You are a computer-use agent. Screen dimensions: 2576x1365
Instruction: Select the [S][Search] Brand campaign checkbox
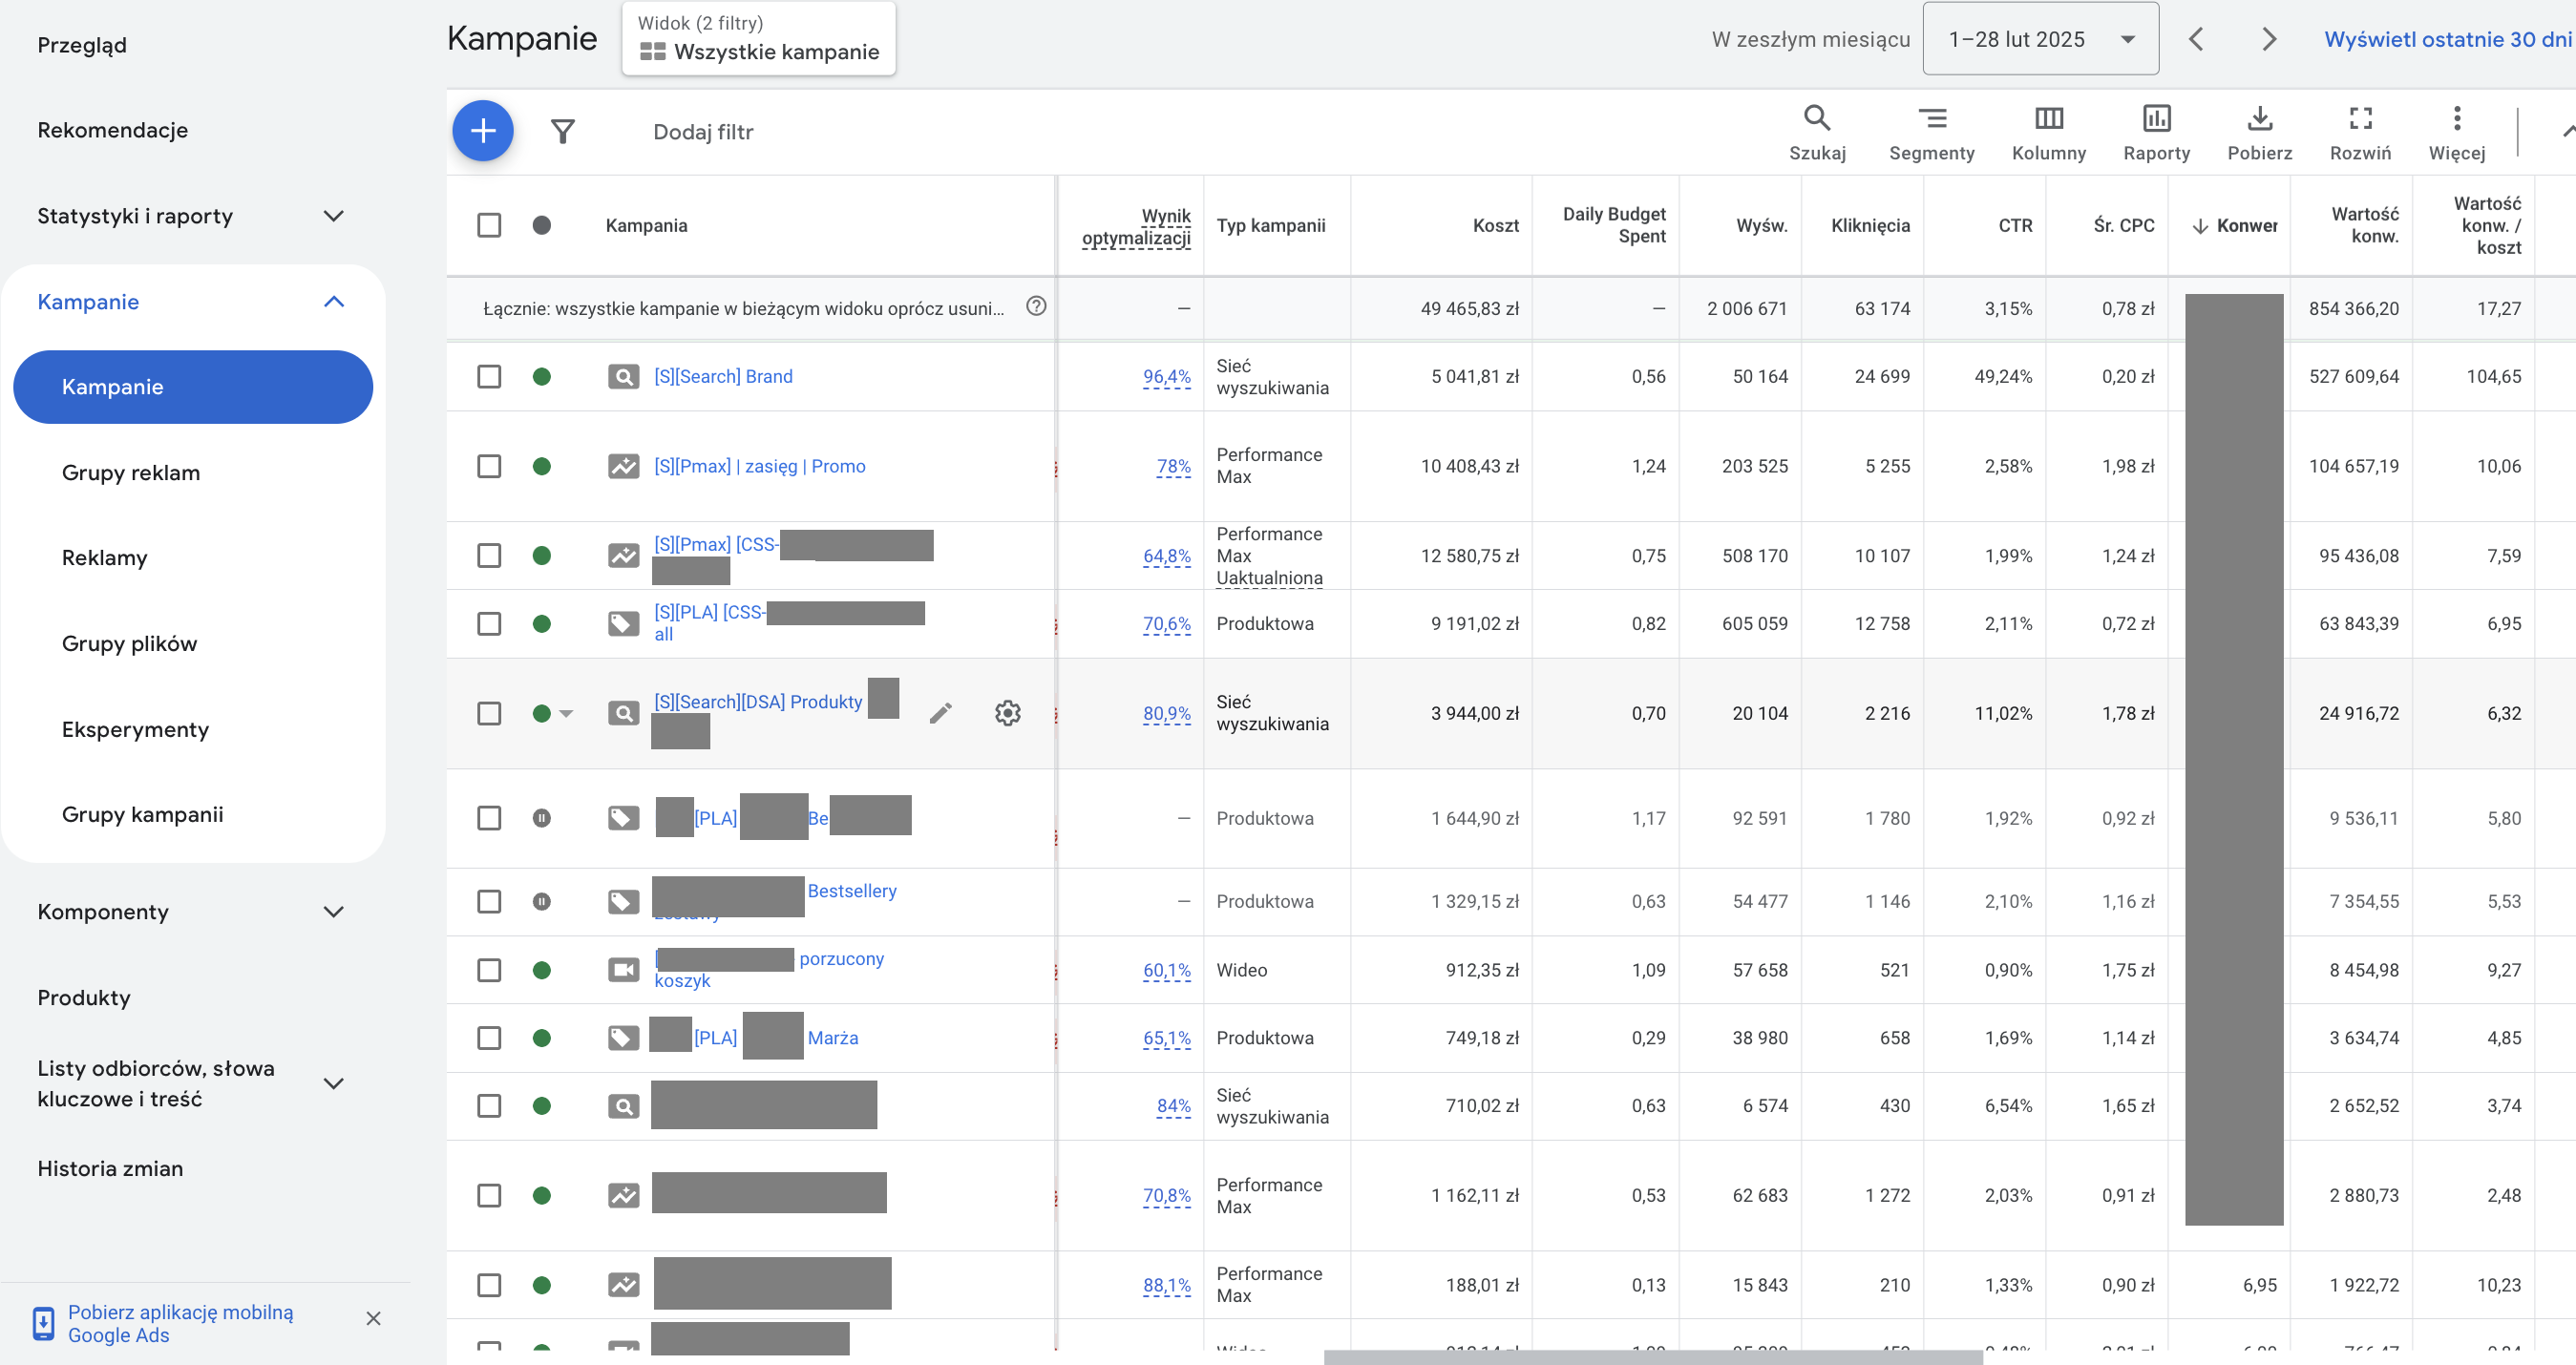tap(489, 376)
